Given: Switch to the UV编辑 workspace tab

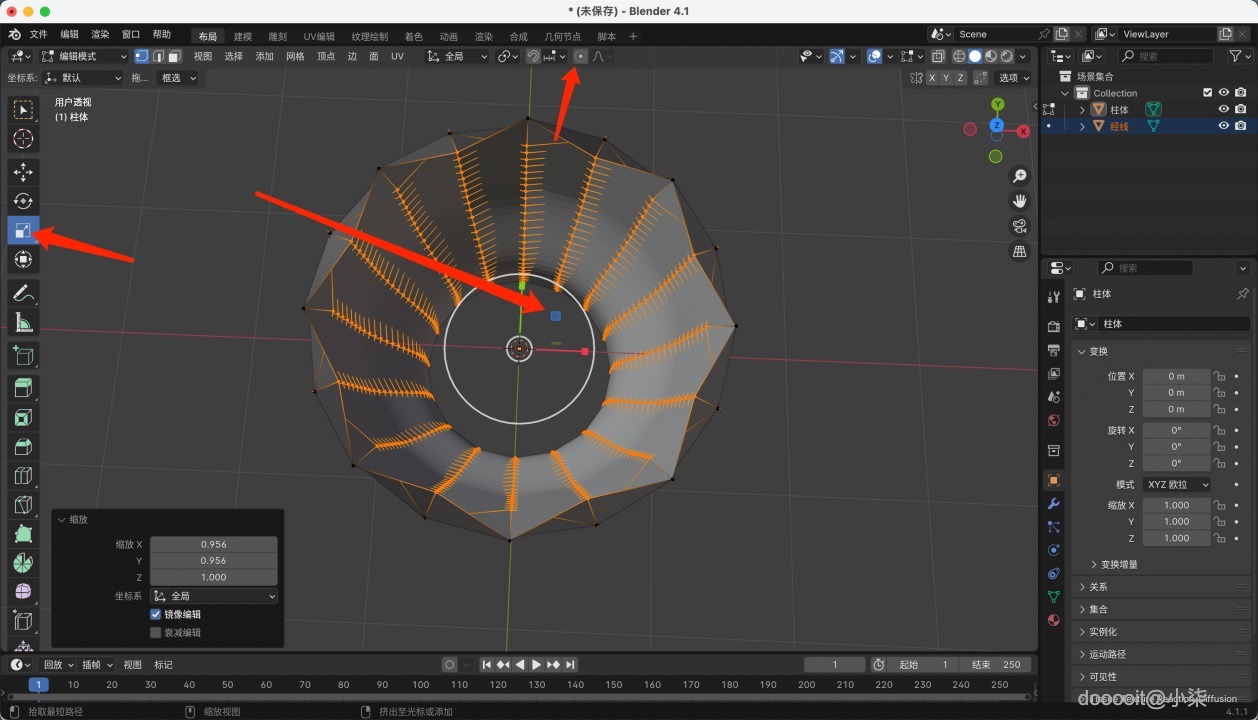Looking at the screenshot, I should click(x=319, y=37).
